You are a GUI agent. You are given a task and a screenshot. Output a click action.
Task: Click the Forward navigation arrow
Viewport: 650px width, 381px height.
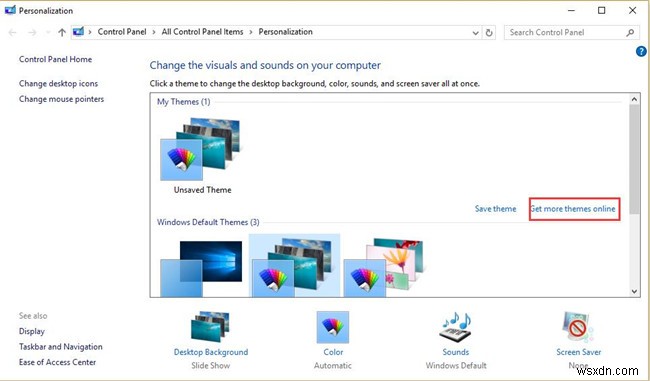coord(32,32)
